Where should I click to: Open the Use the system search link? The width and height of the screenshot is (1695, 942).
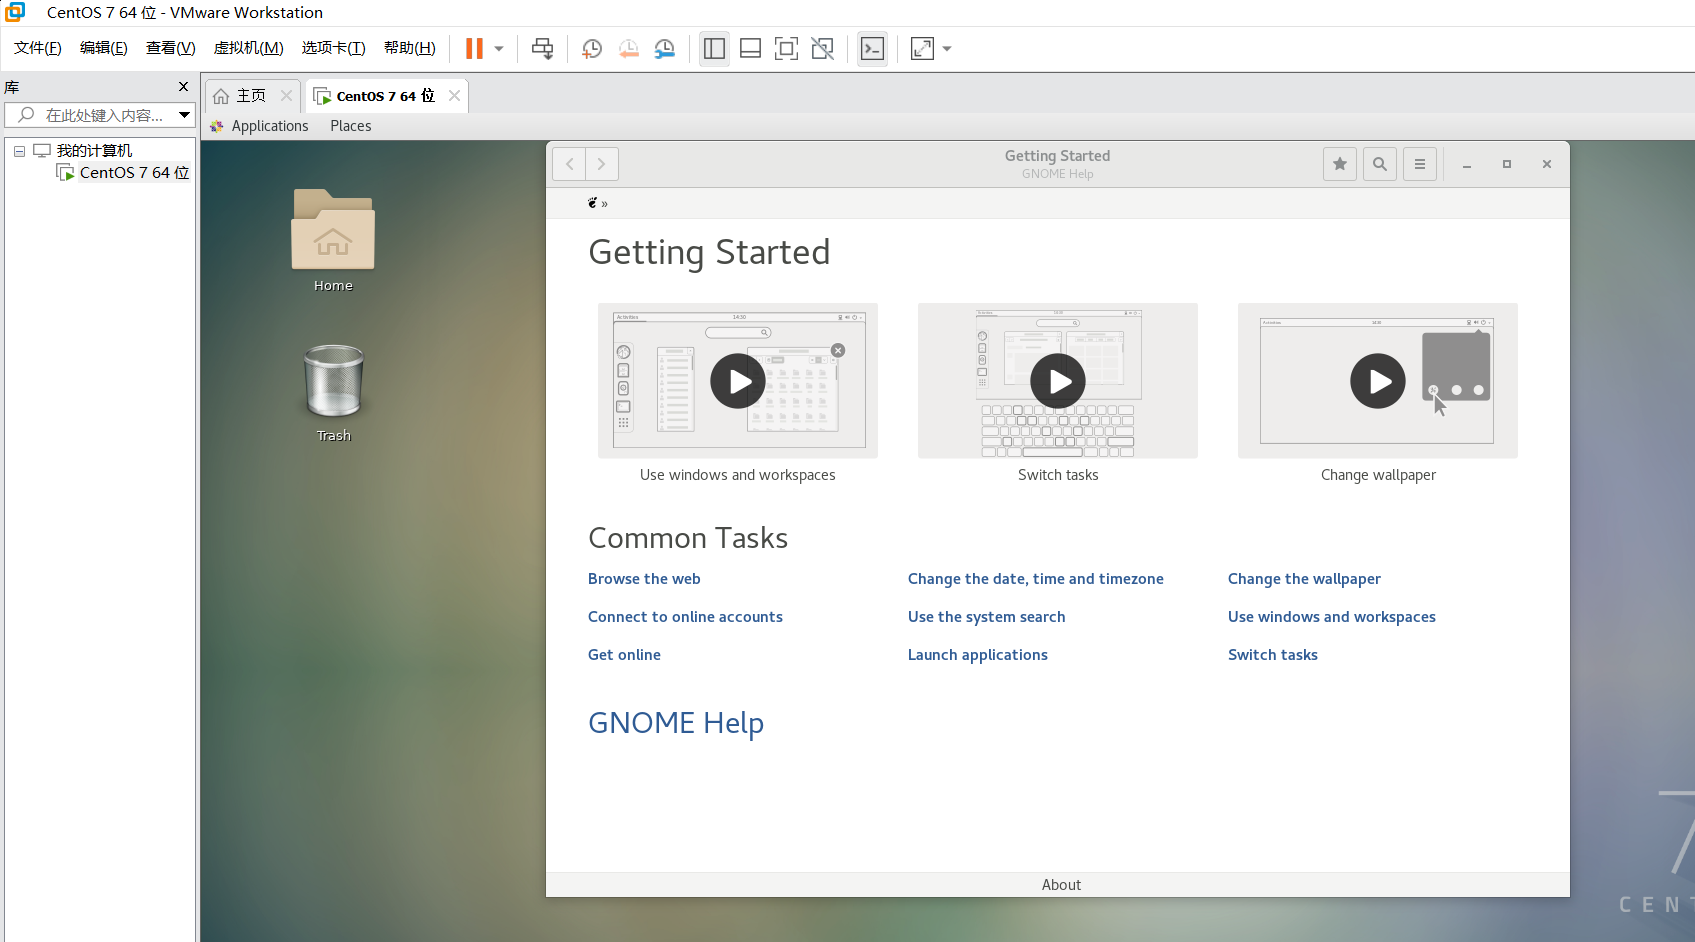(x=987, y=617)
